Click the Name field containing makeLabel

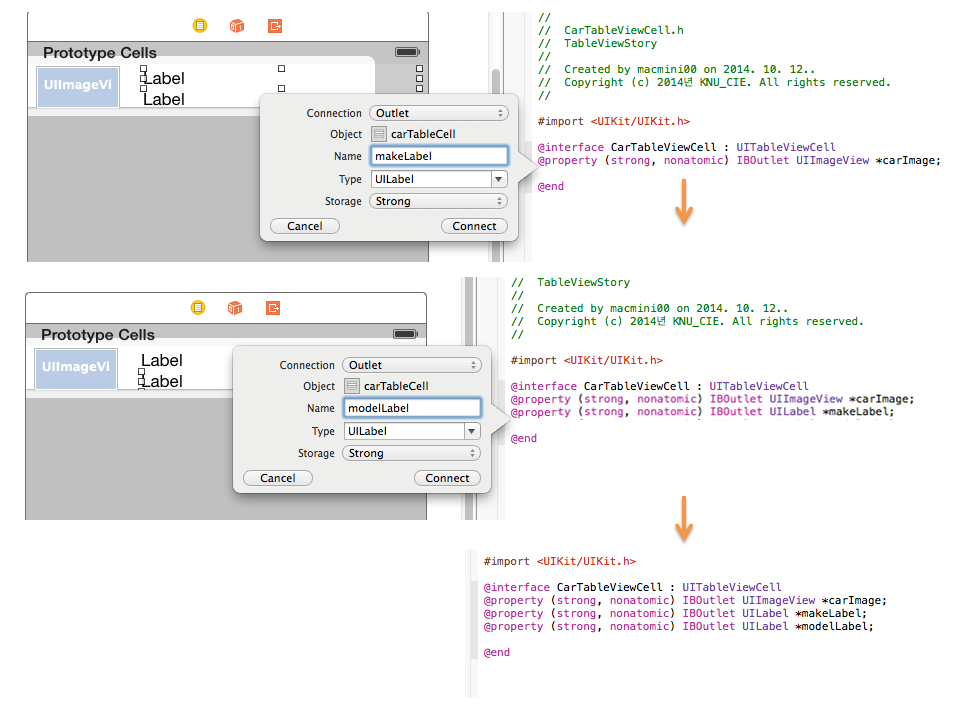[x=438, y=156]
